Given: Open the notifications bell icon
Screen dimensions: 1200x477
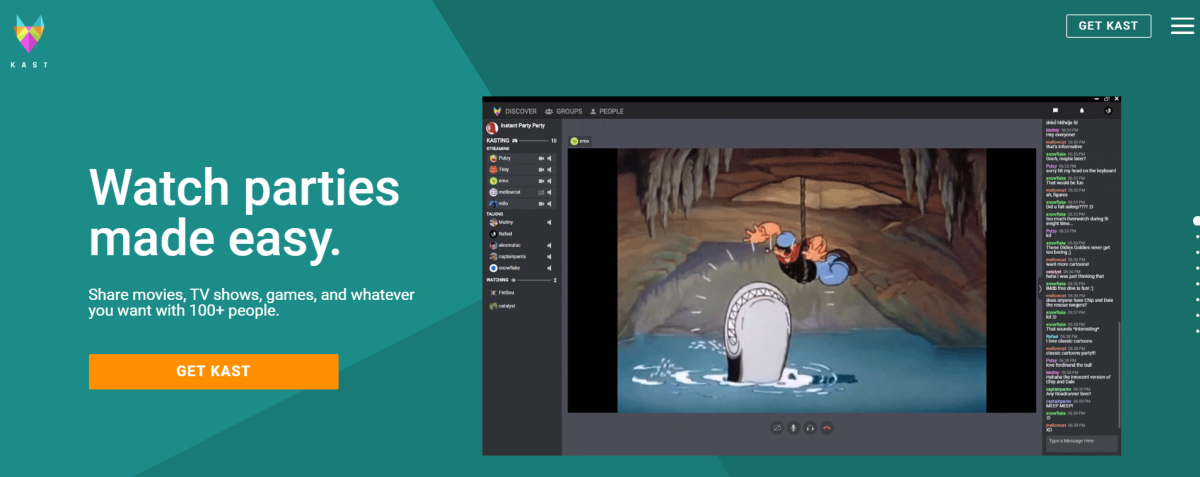Looking at the screenshot, I should 1081,110.
